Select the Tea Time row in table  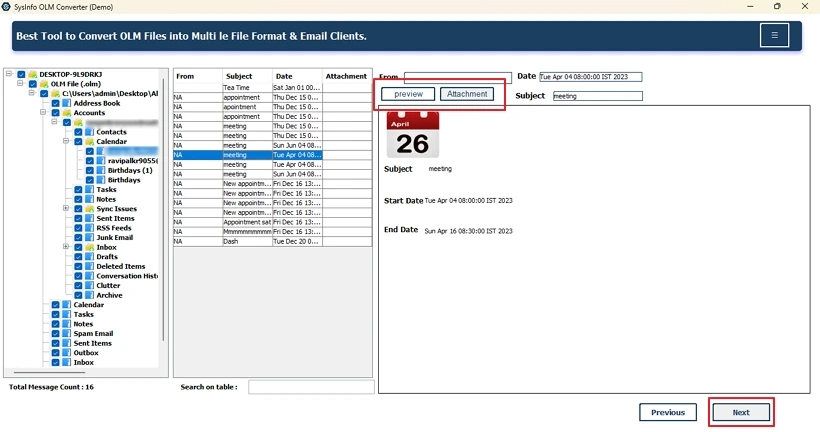click(272, 87)
